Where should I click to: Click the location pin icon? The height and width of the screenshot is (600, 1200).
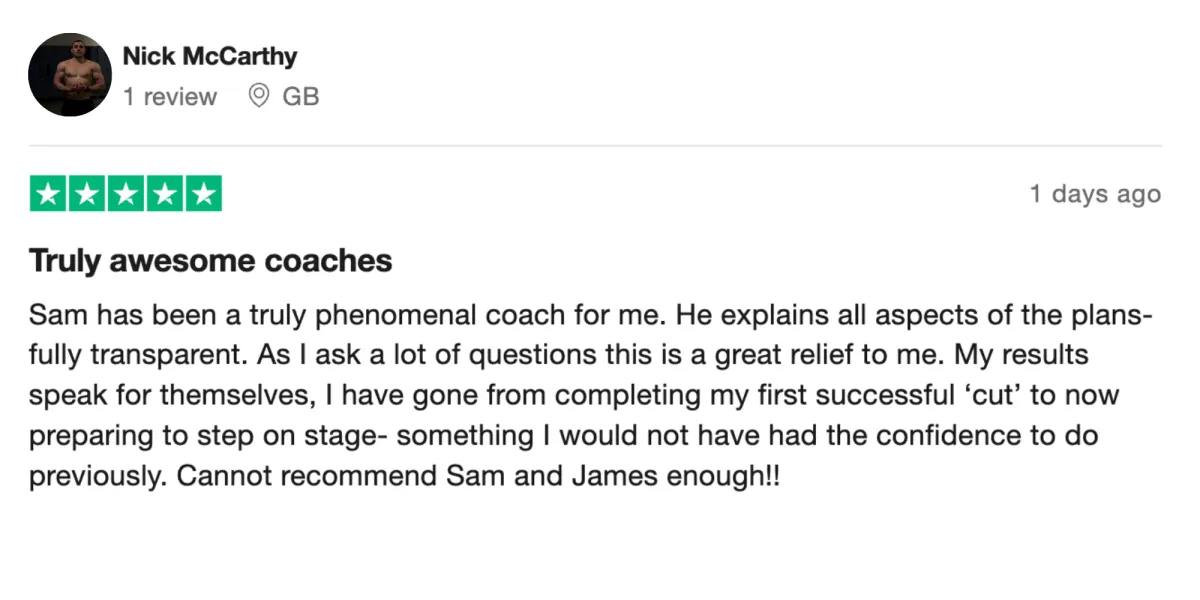point(259,97)
